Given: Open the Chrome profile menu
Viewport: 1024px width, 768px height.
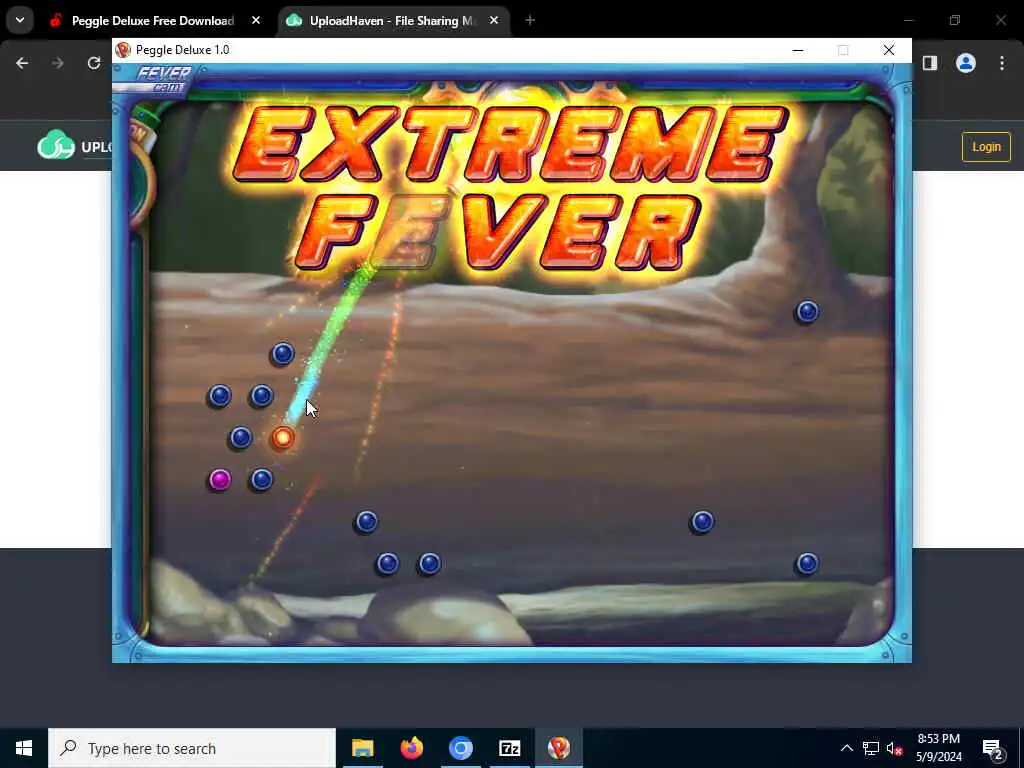Looking at the screenshot, I should (966, 63).
